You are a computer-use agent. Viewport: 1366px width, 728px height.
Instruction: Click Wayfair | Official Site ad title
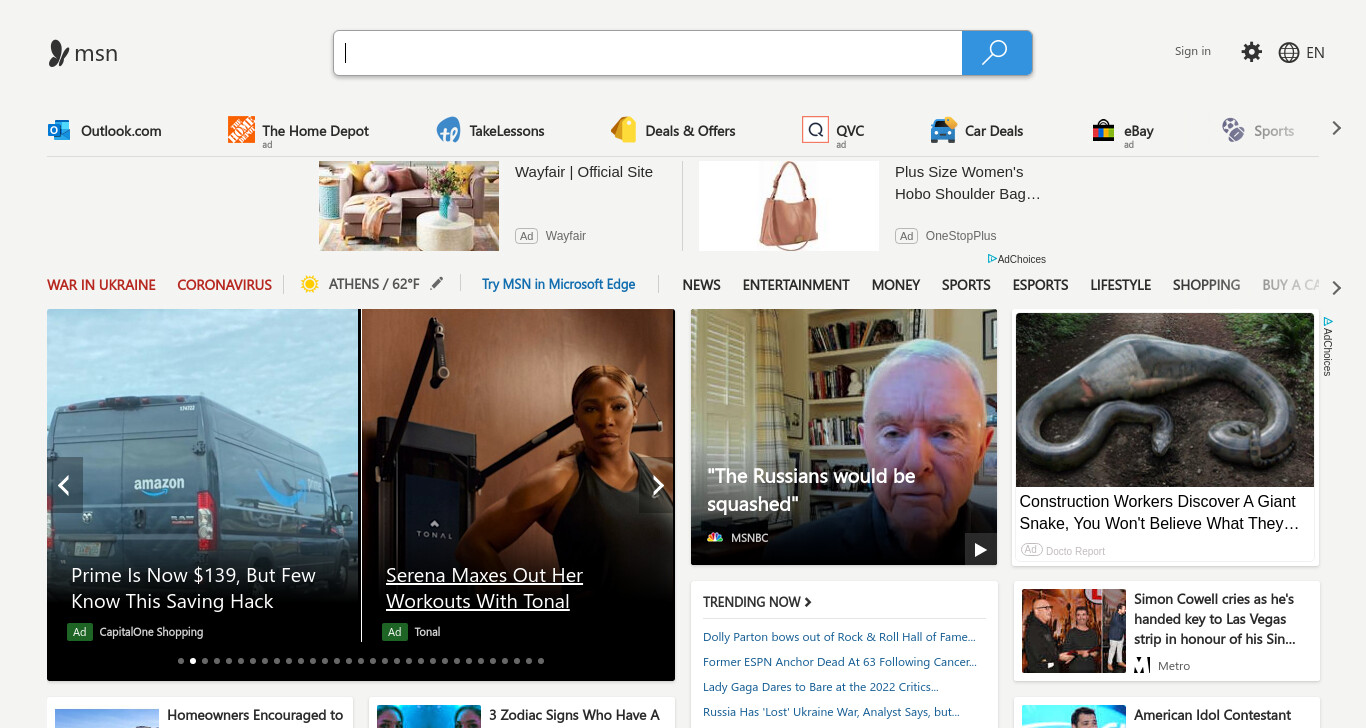[x=584, y=172]
